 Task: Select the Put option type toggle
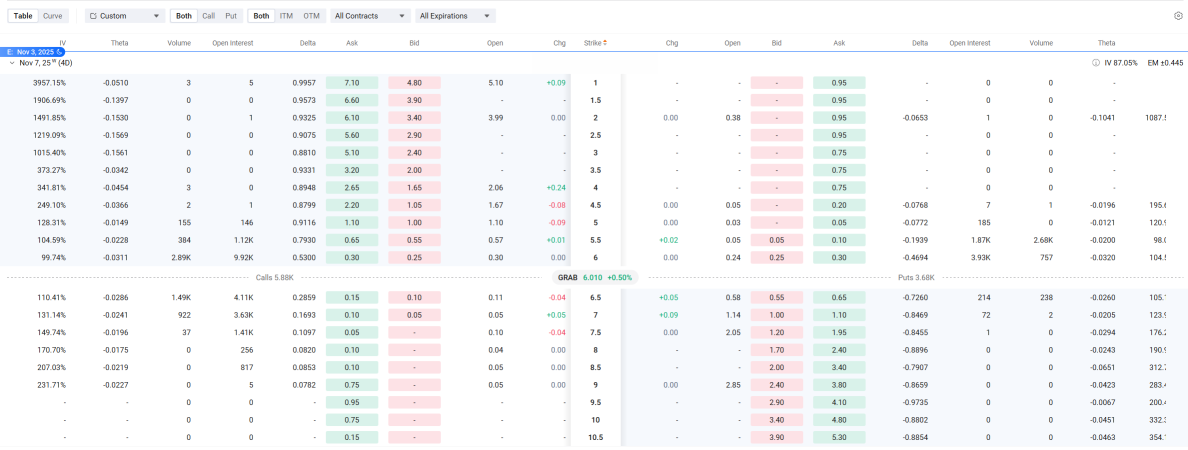(231, 16)
